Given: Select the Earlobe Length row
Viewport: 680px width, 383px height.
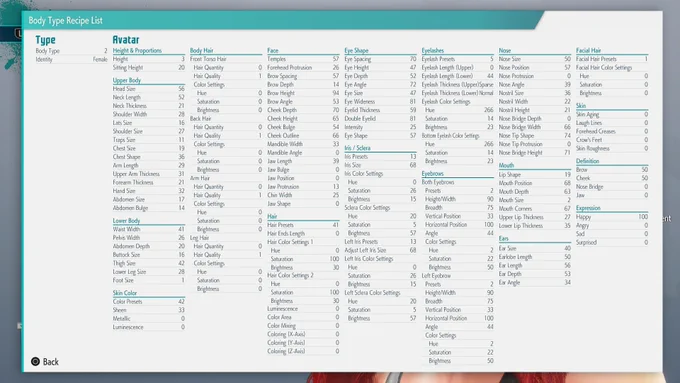Looking at the screenshot, I should [x=535, y=257].
